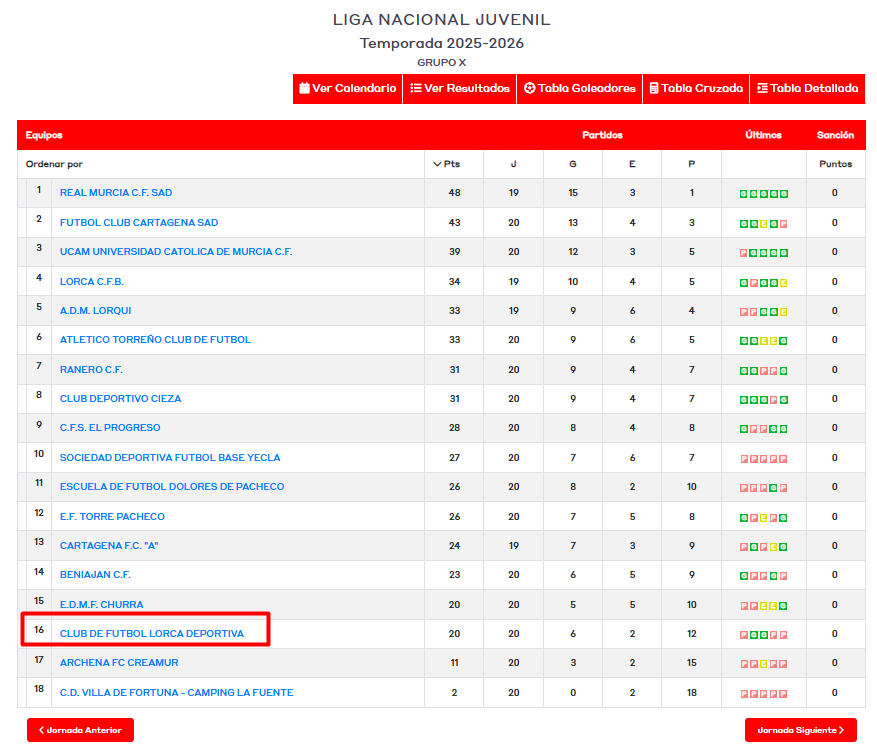Click Dolores de Pacheco's win icon

(x=774, y=488)
